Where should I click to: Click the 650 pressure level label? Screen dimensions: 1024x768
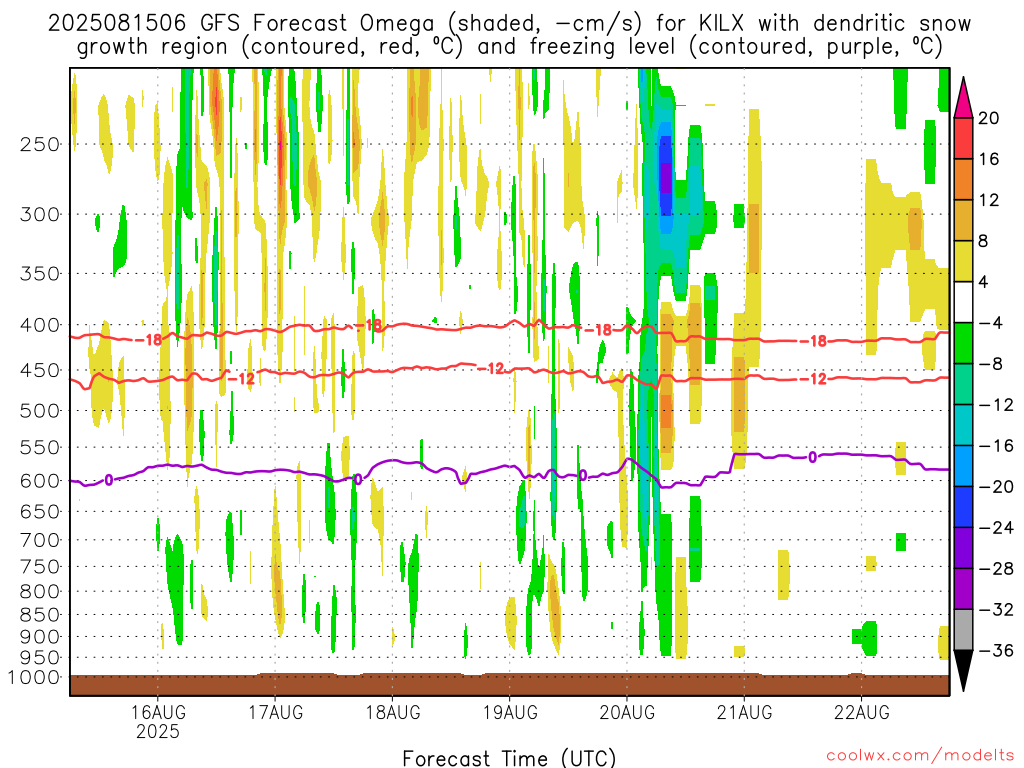coord(40,511)
